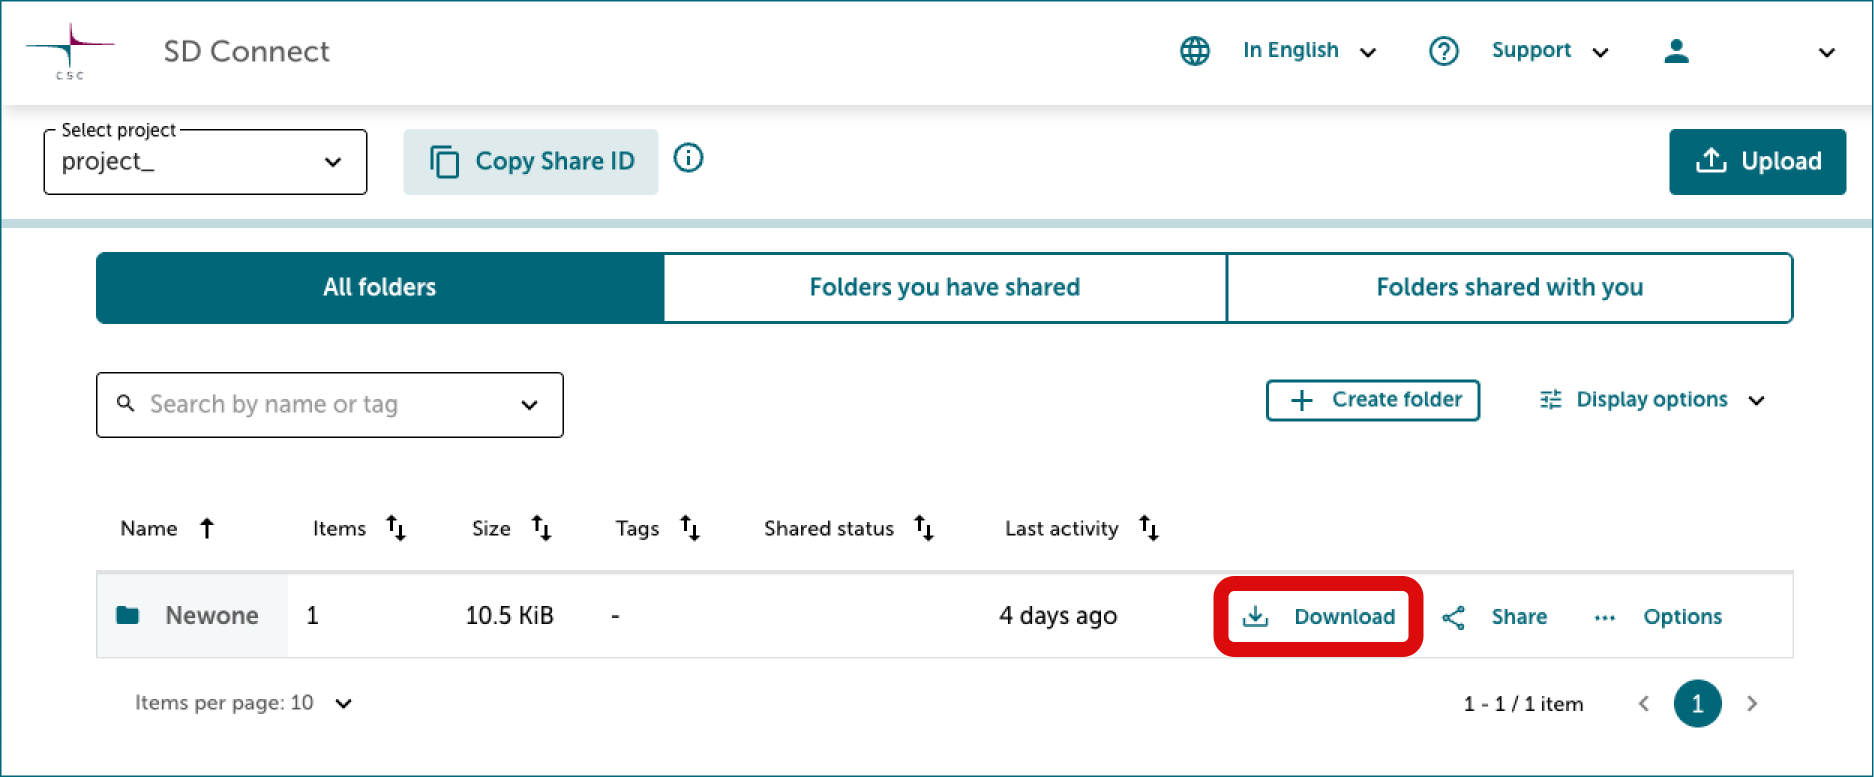Click the 4 days ago cell
Screen dimensions: 1874x777
[x=1058, y=616]
